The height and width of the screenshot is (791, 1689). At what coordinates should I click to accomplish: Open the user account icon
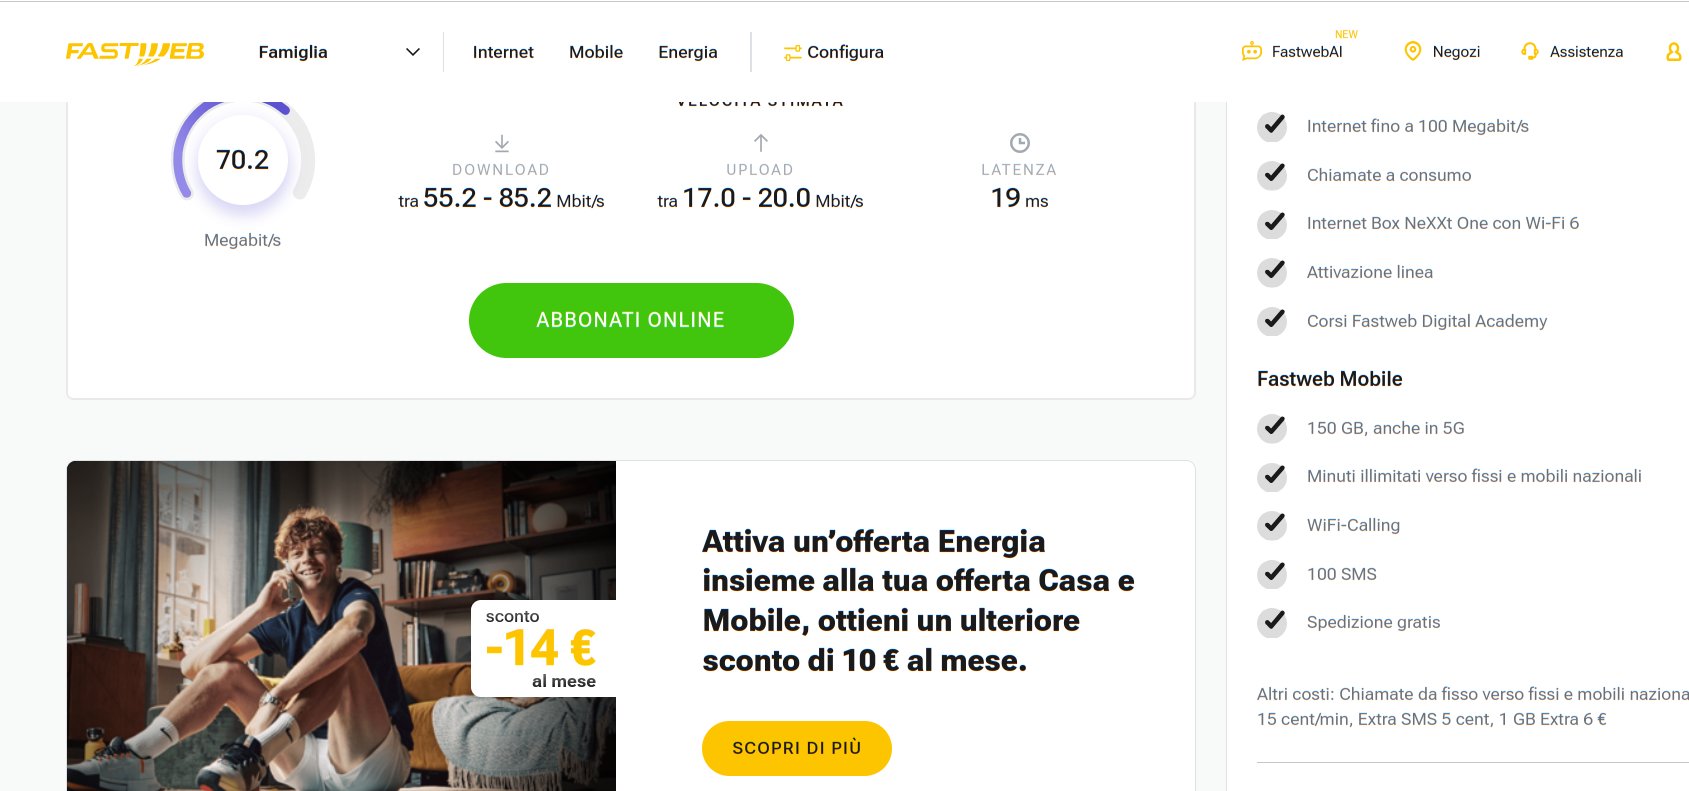[1673, 51]
